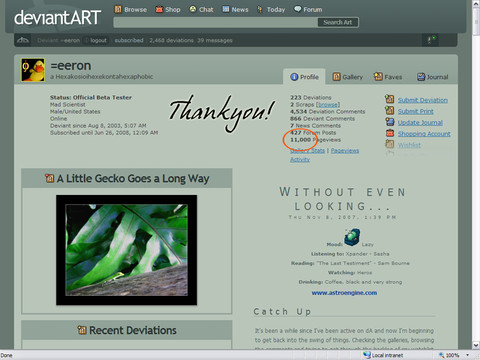Click the 4,534 Deviation Comments text

point(328,112)
